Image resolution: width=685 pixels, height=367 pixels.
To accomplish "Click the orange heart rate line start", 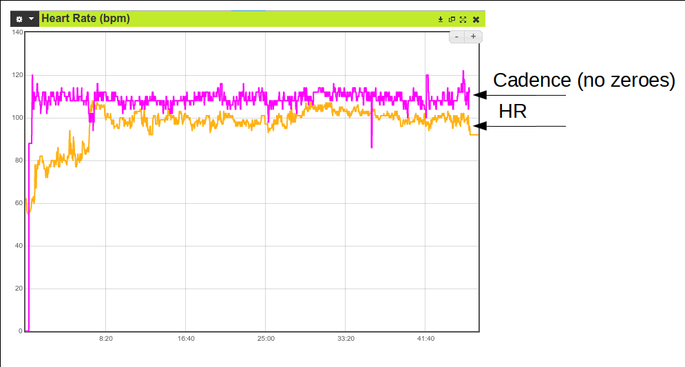I will (x=26, y=199).
